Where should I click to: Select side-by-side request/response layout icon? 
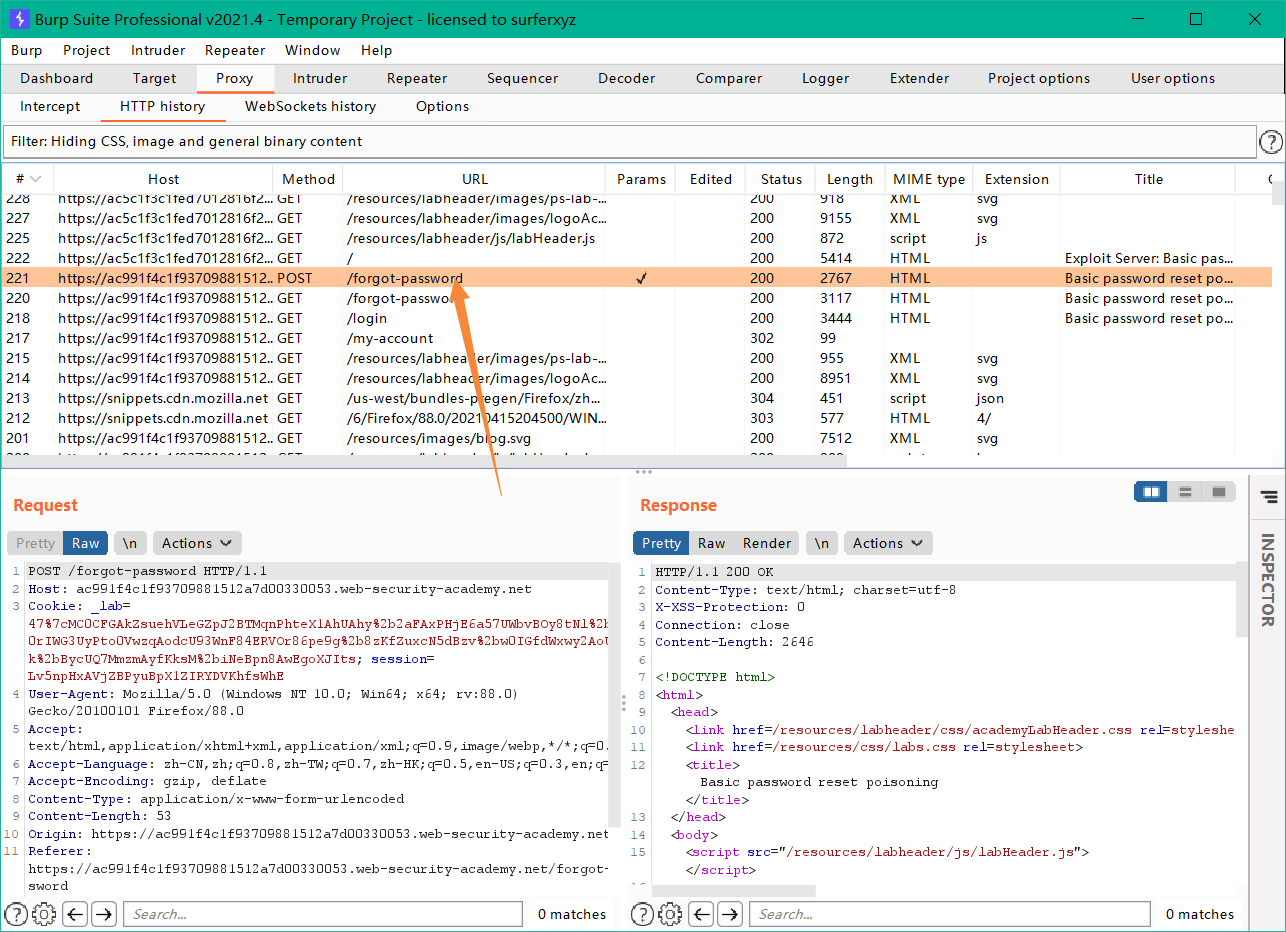pos(1151,492)
